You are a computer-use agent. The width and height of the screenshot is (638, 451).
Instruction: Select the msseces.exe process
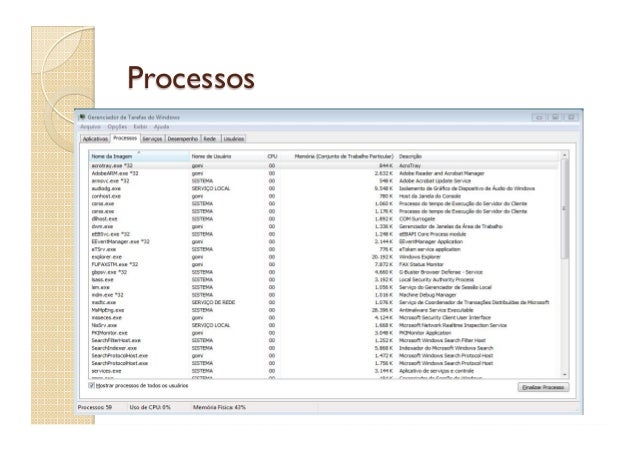pyautogui.click(x=324, y=317)
